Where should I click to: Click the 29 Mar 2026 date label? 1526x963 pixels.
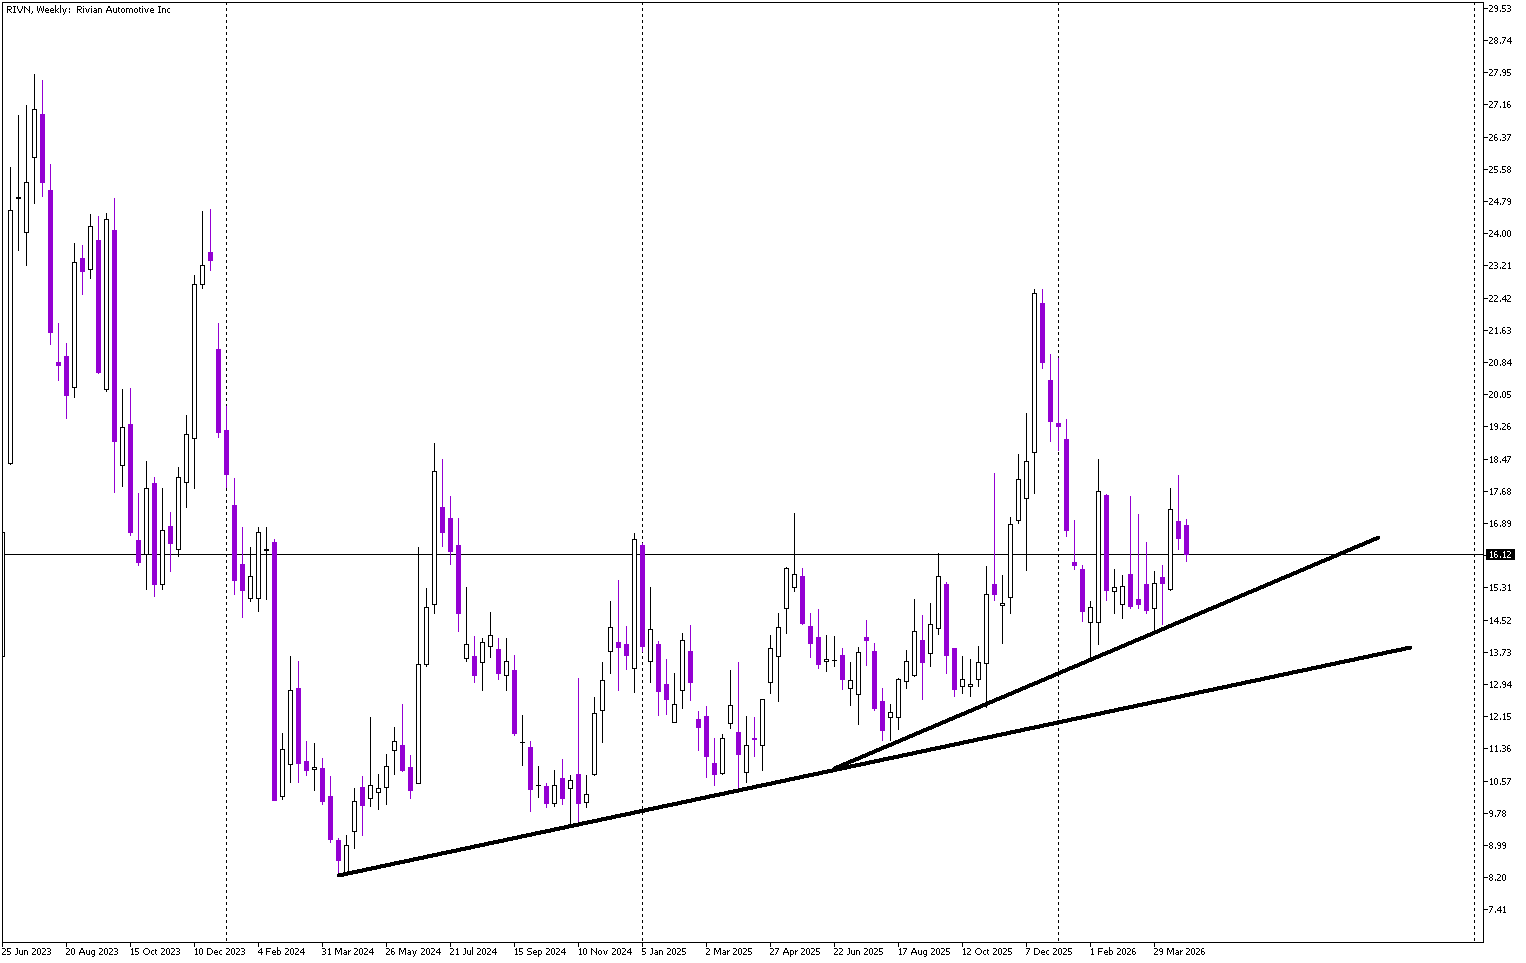click(x=1179, y=951)
